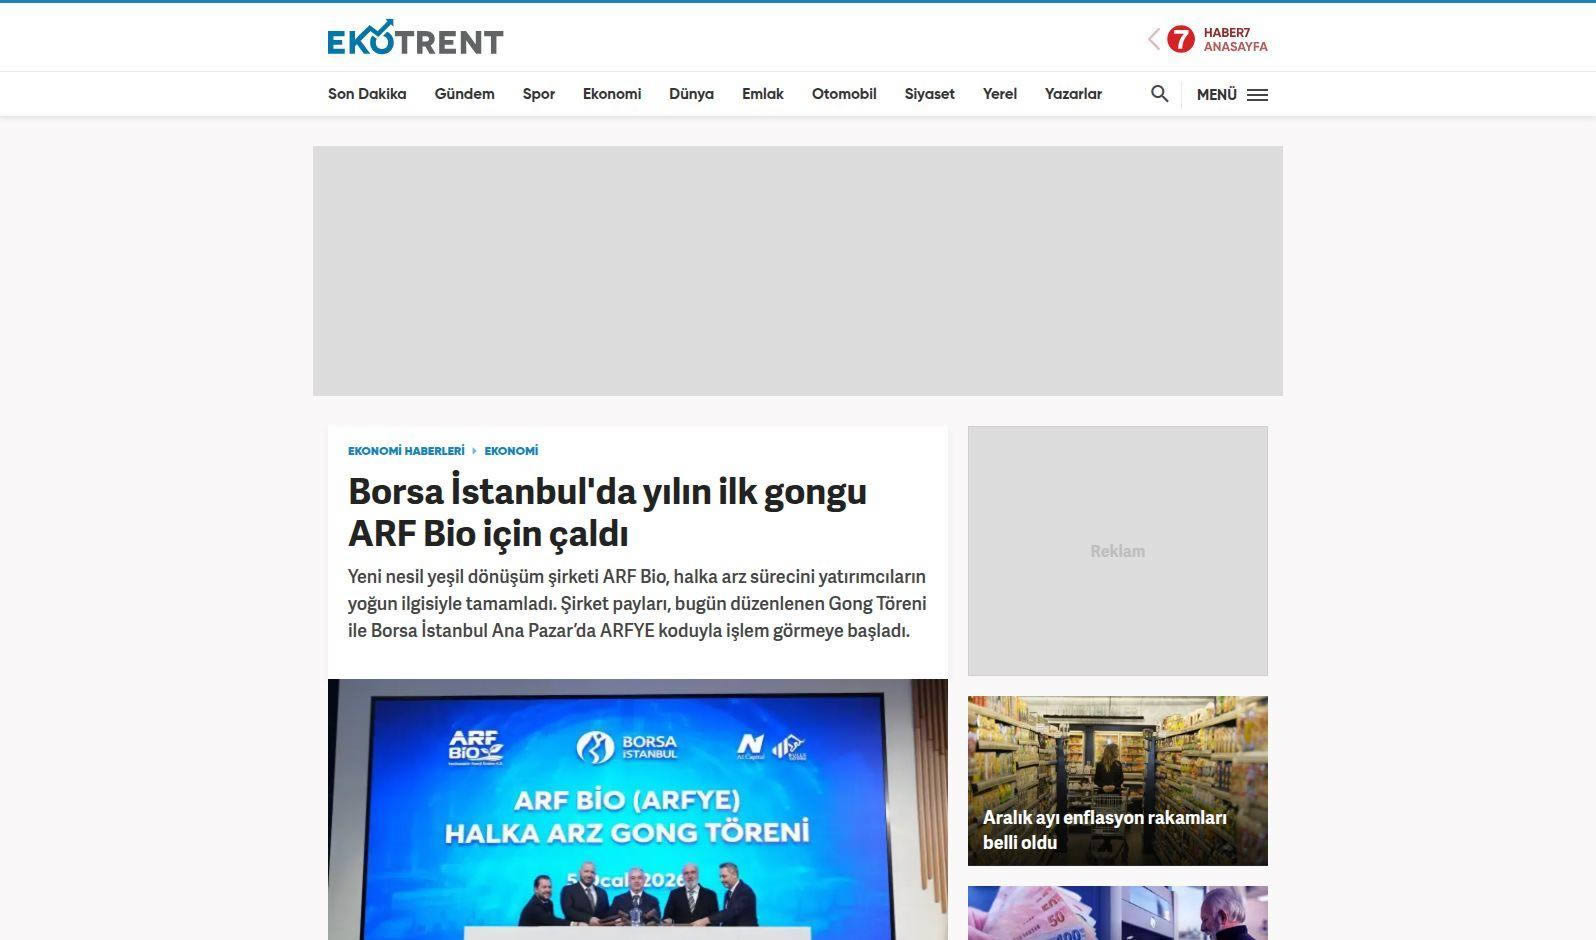
Task: Open the Aralık ayı enflasyon news card
Action: point(1117,780)
